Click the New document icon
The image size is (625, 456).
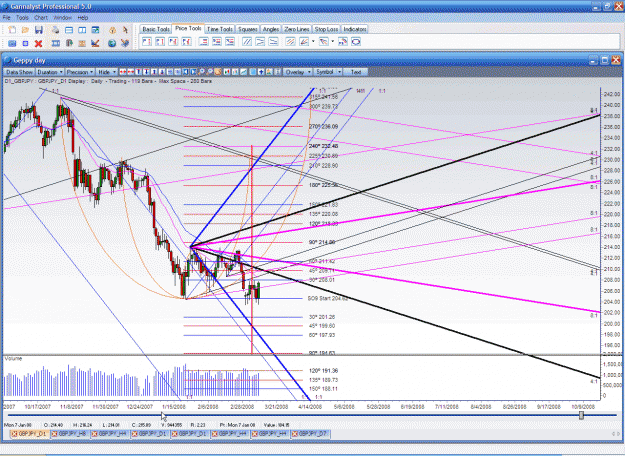coord(12,30)
